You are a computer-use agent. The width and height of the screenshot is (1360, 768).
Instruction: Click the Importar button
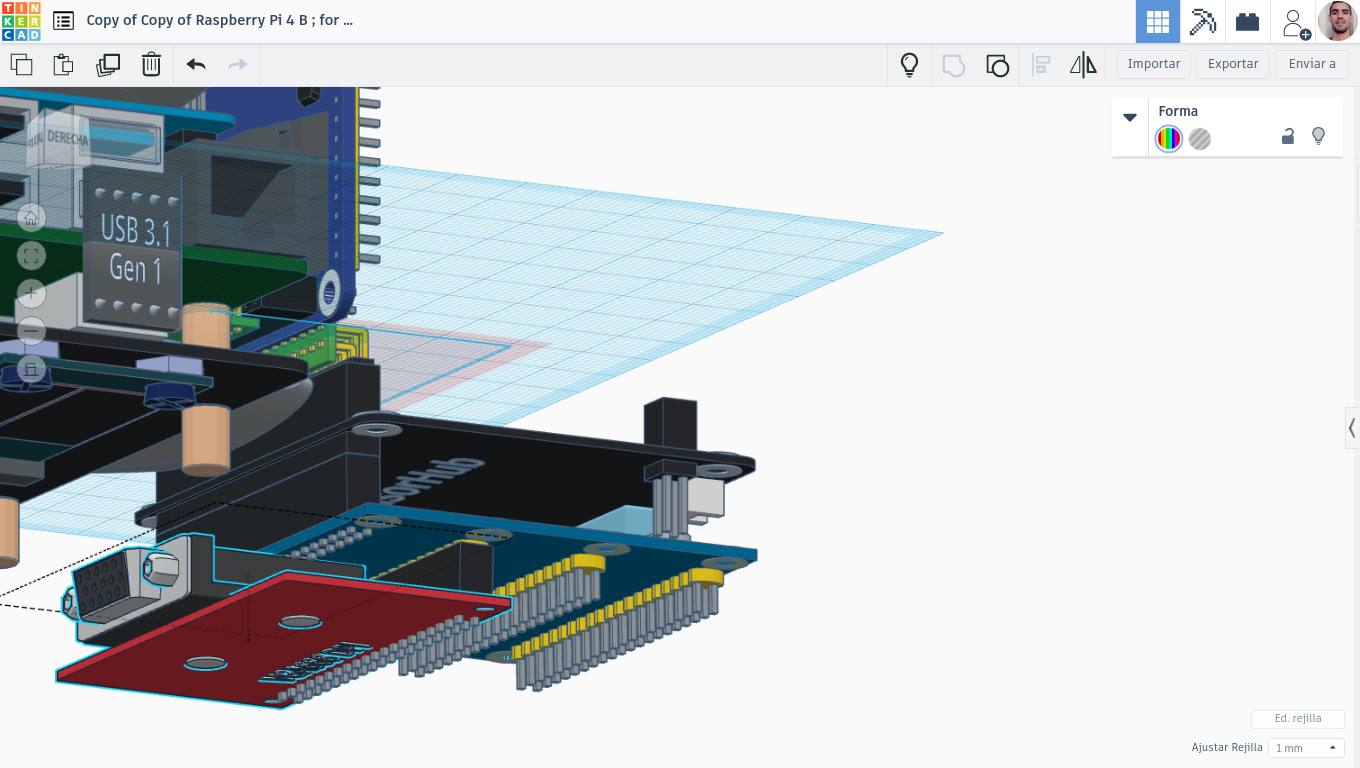pyautogui.click(x=1154, y=64)
